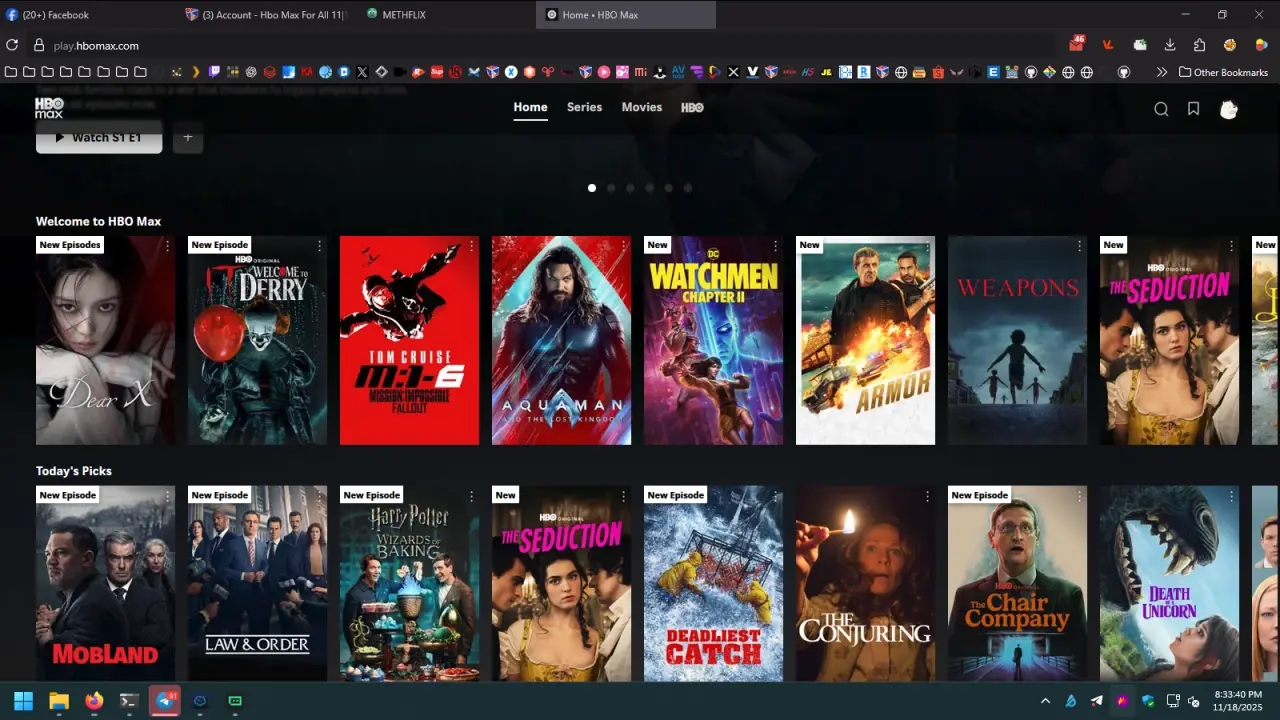Open options menu on Weapons poster
Screen dimensions: 1280x720
tap(1079, 245)
